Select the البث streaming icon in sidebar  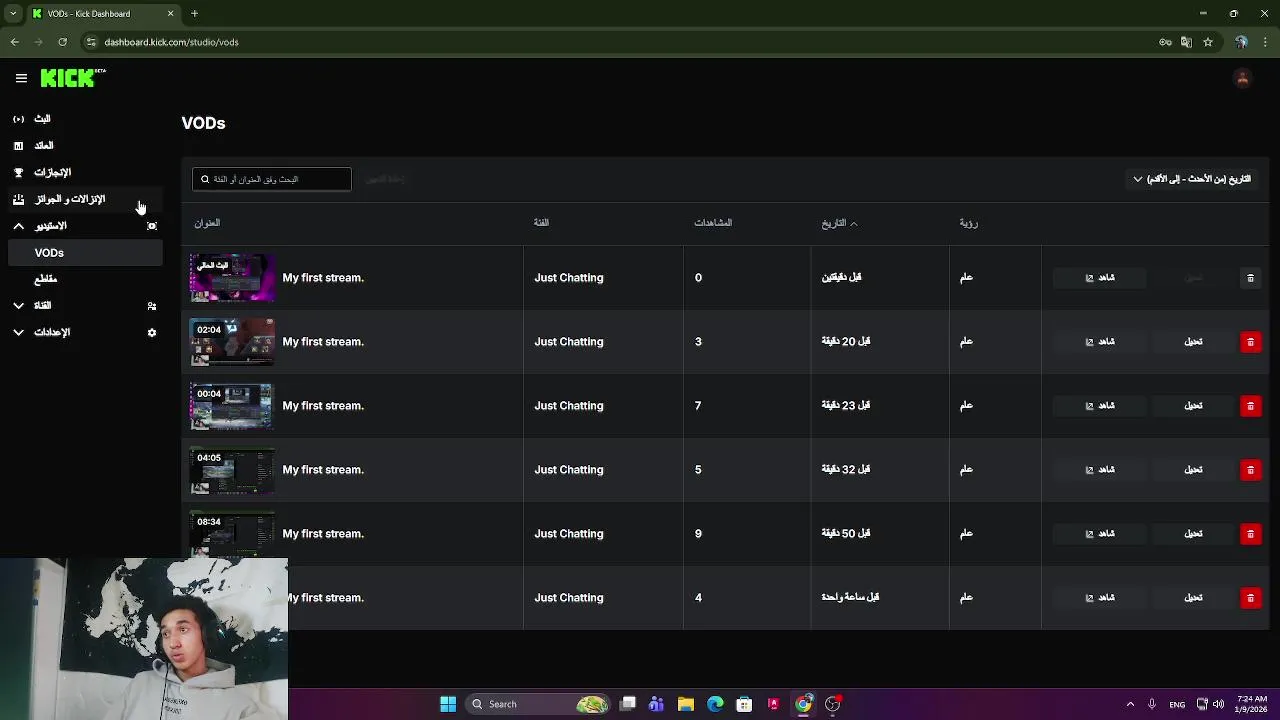[18, 119]
